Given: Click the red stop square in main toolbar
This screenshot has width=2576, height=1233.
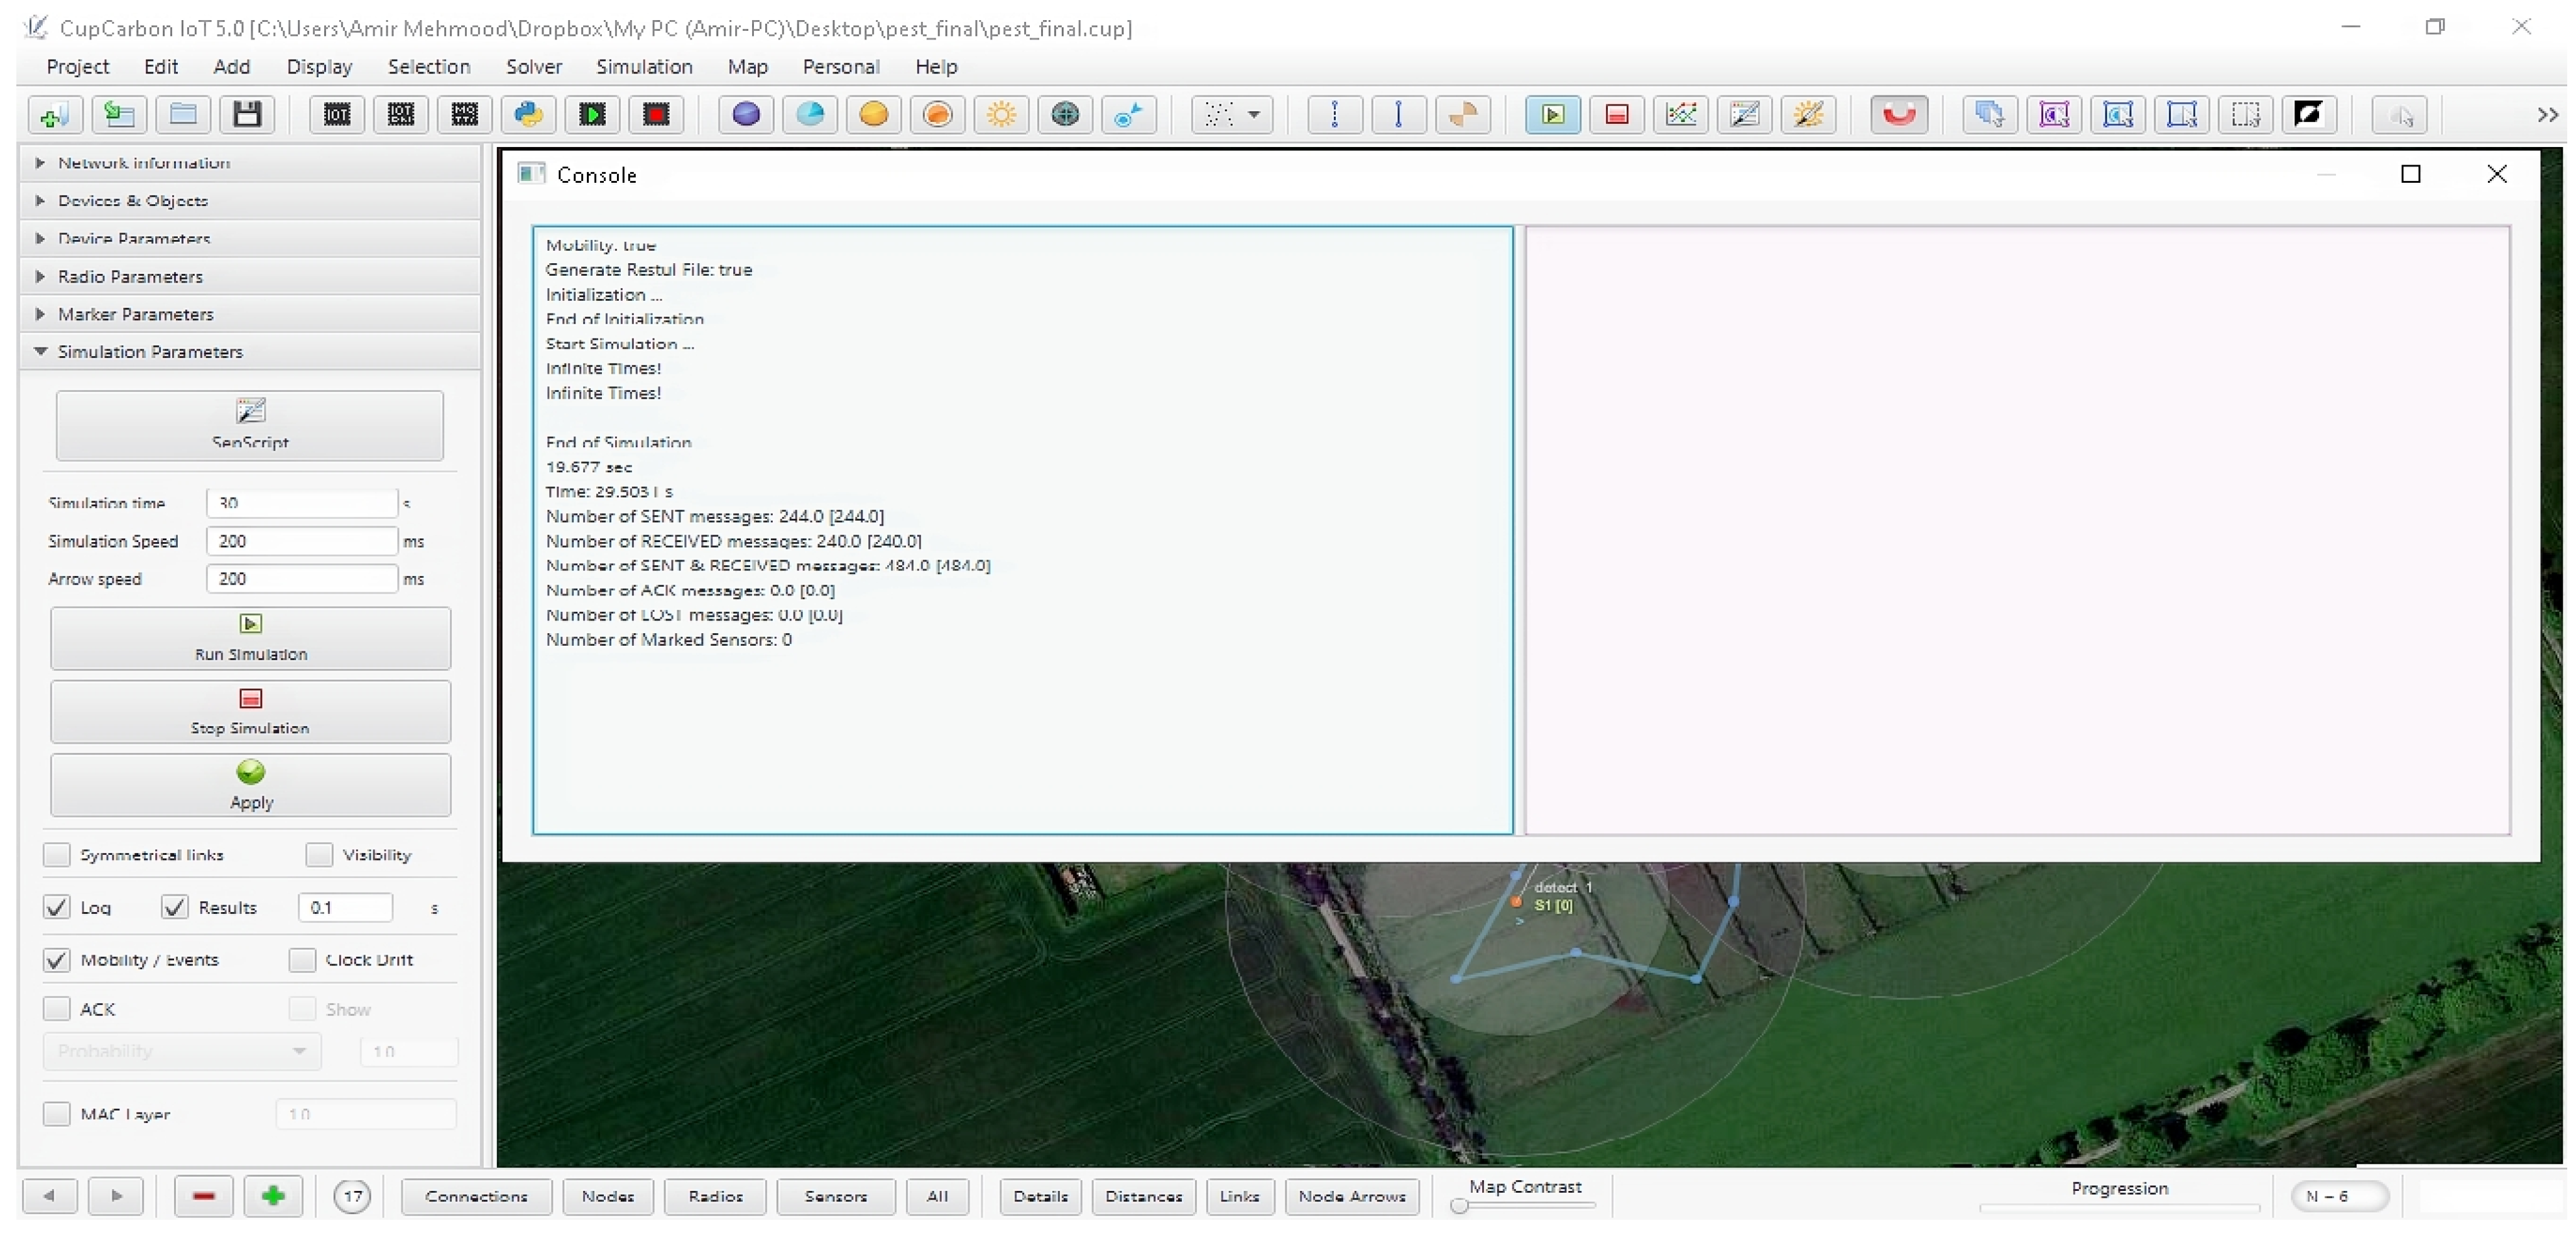Looking at the screenshot, I should [1616, 115].
